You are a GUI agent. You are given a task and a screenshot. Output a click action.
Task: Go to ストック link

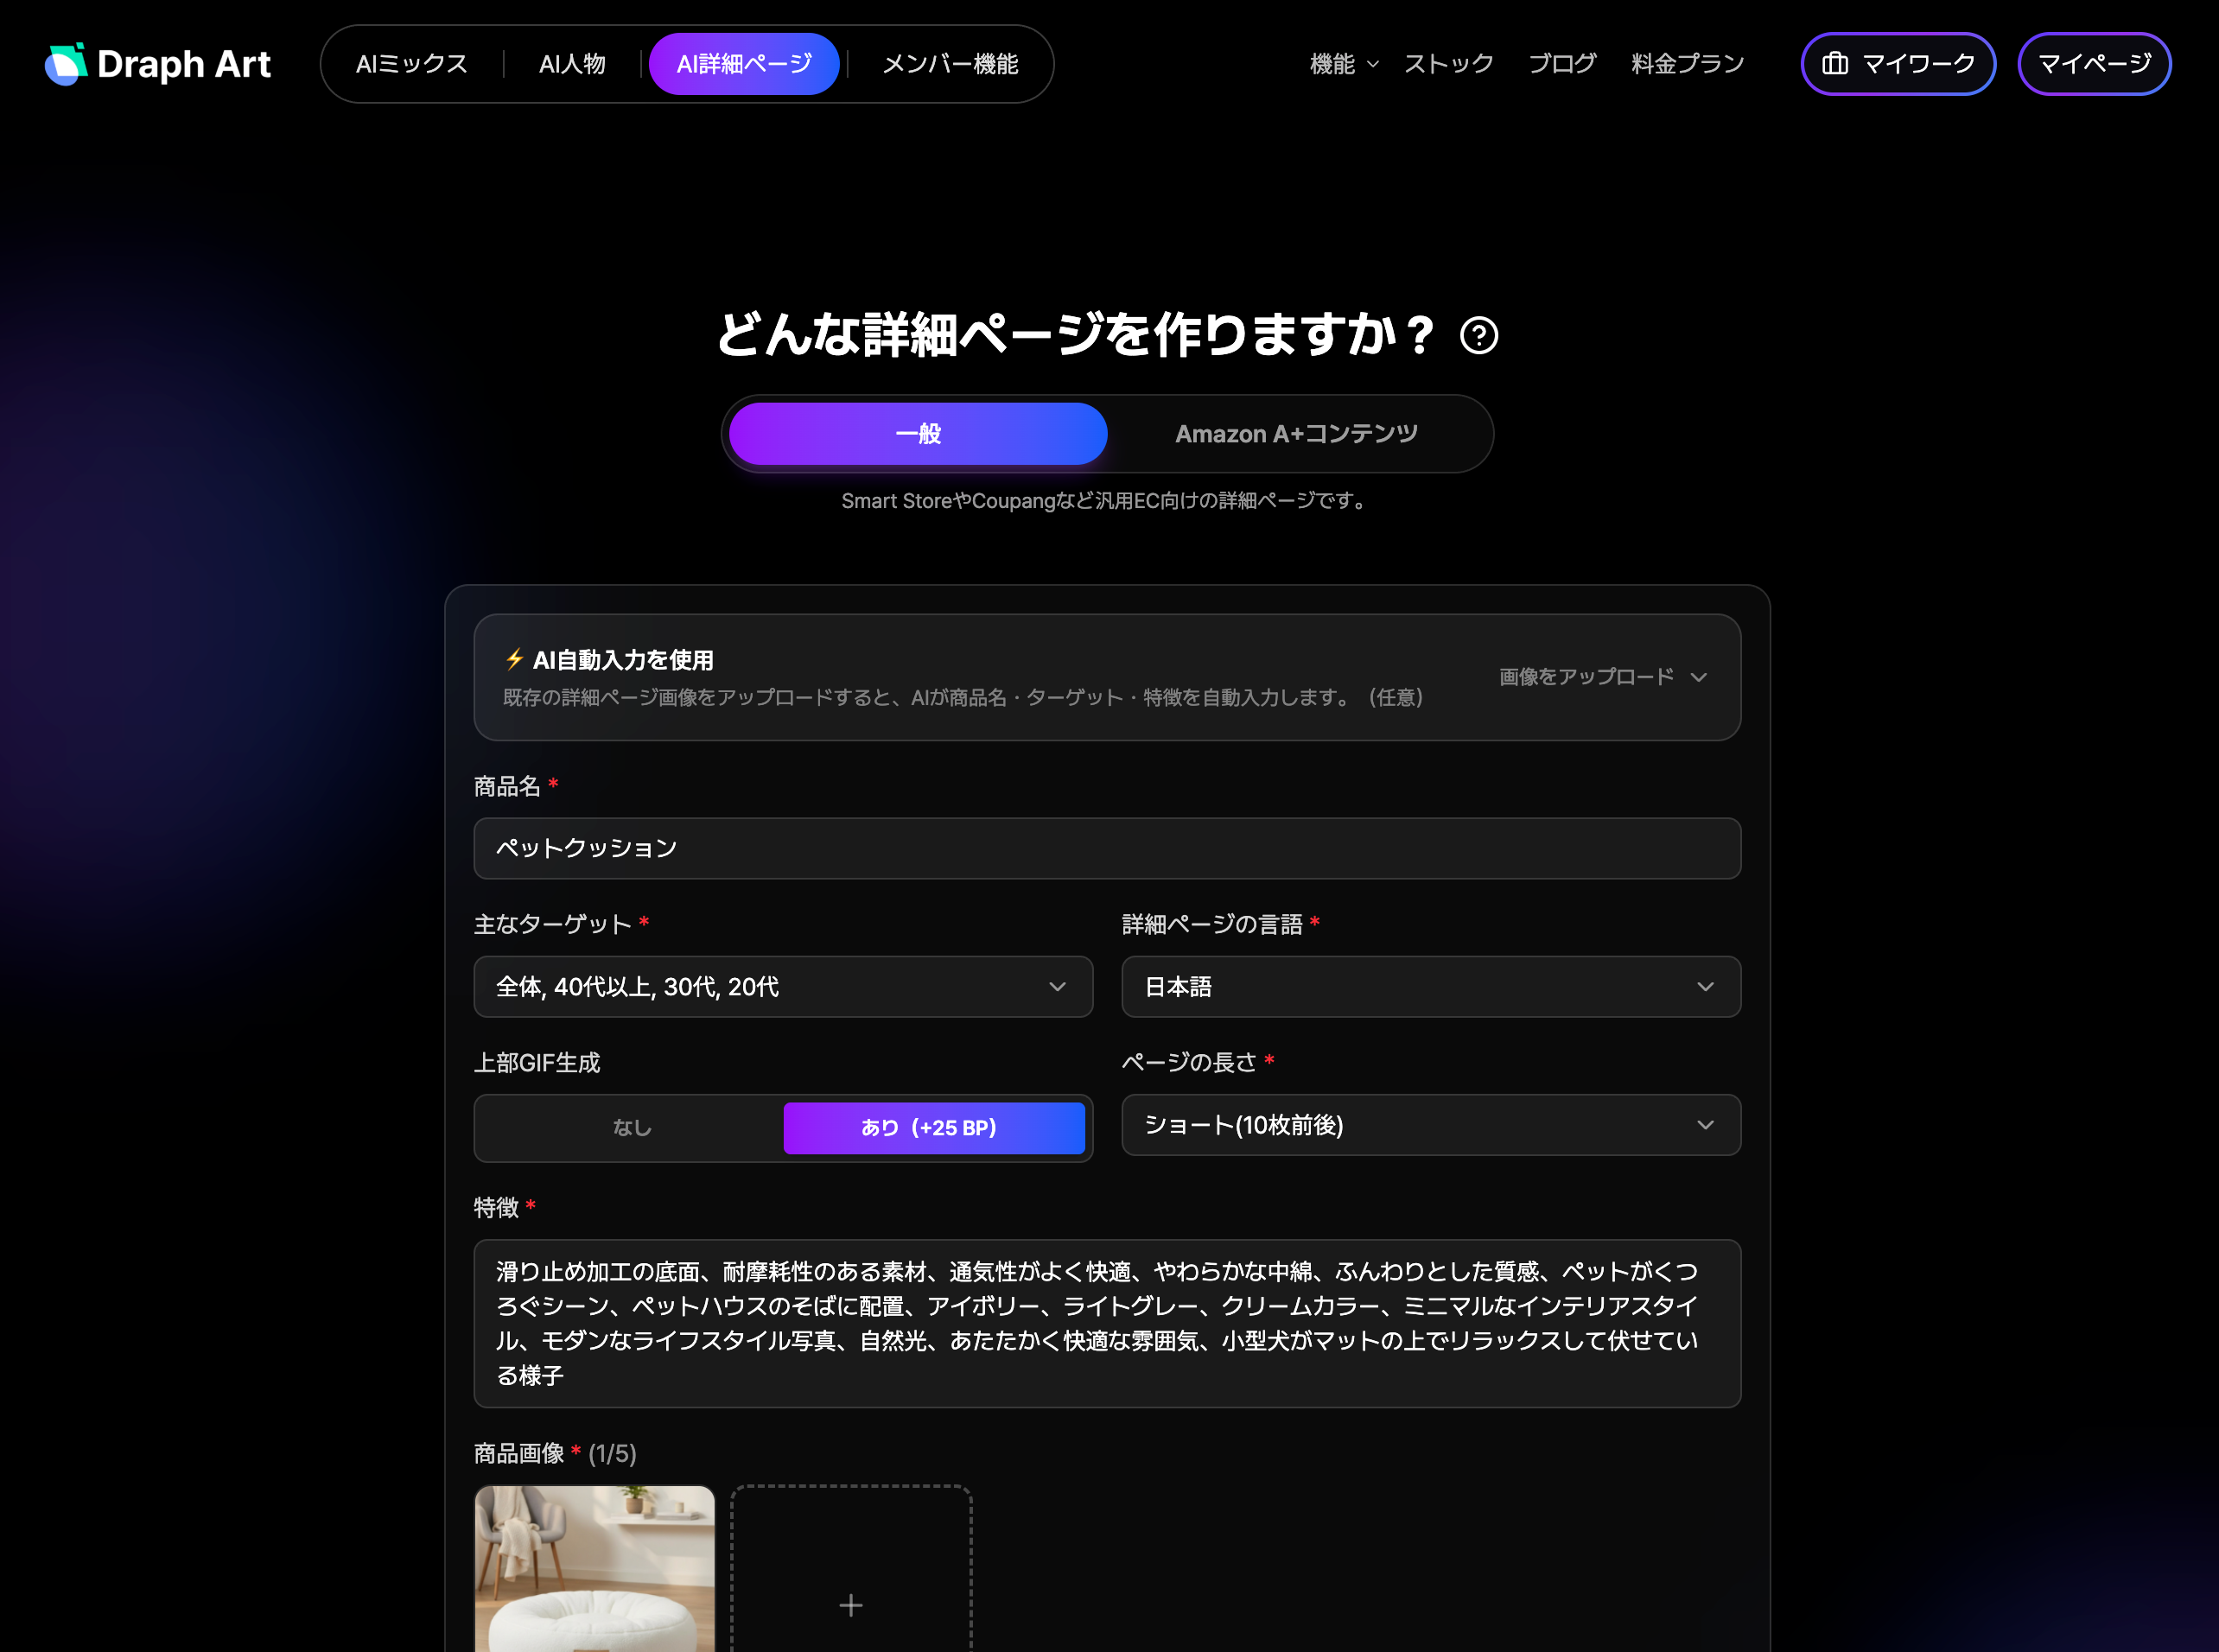(x=1448, y=64)
